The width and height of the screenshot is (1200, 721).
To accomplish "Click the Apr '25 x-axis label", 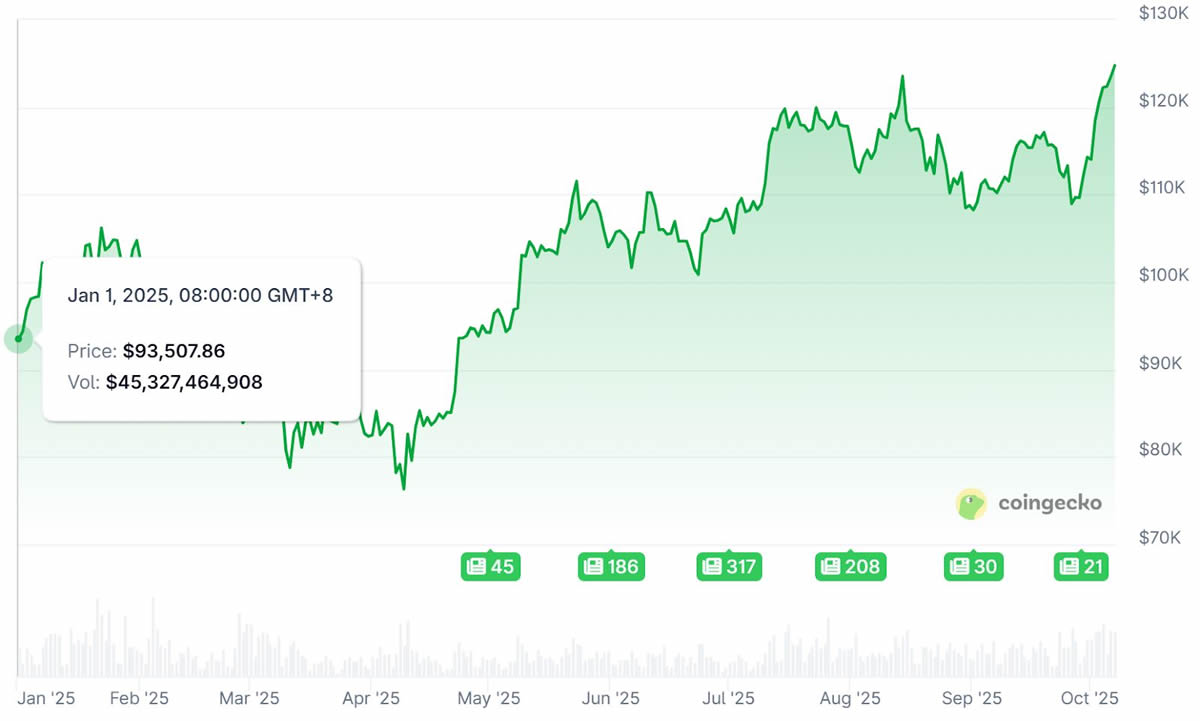I will (x=372, y=698).
